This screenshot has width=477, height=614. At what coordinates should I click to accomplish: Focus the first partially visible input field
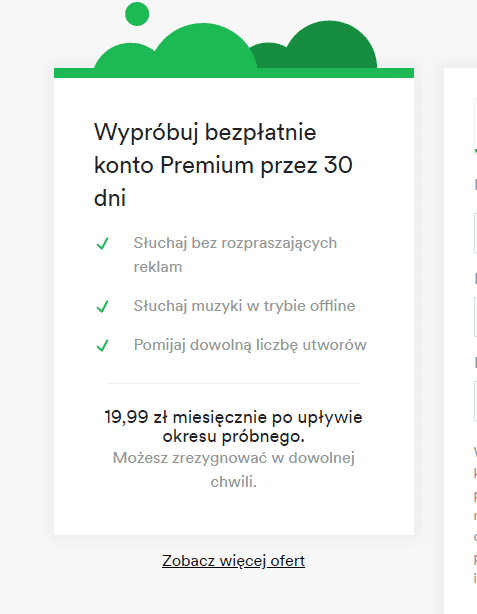pos(475,233)
